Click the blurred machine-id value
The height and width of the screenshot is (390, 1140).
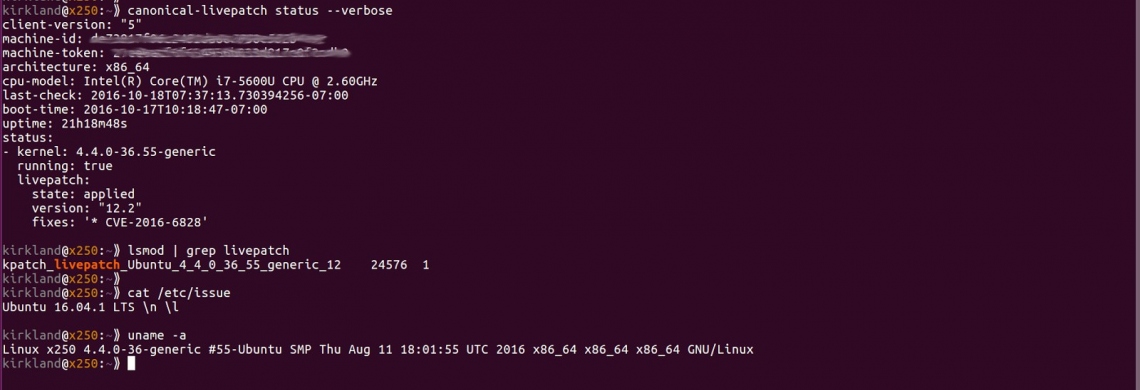[208, 39]
